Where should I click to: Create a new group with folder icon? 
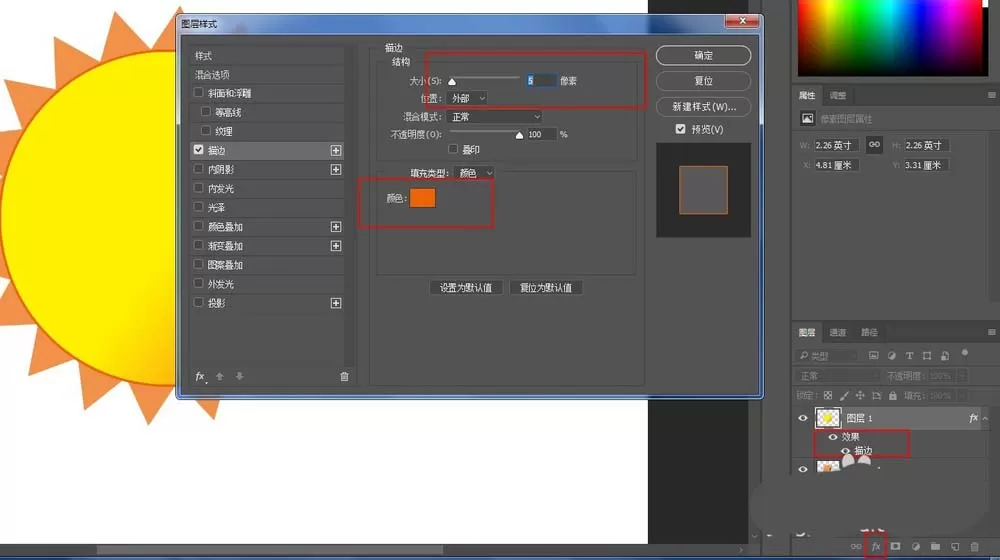pyautogui.click(x=935, y=547)
